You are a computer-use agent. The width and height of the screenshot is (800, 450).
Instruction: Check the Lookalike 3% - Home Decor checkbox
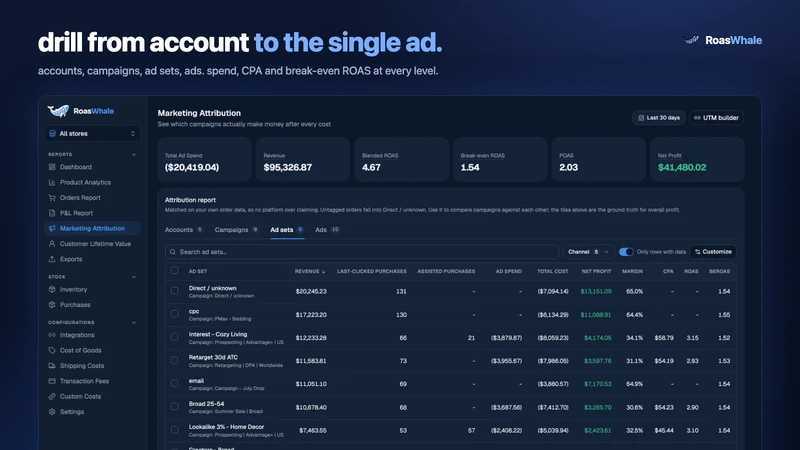click(174, 430)
